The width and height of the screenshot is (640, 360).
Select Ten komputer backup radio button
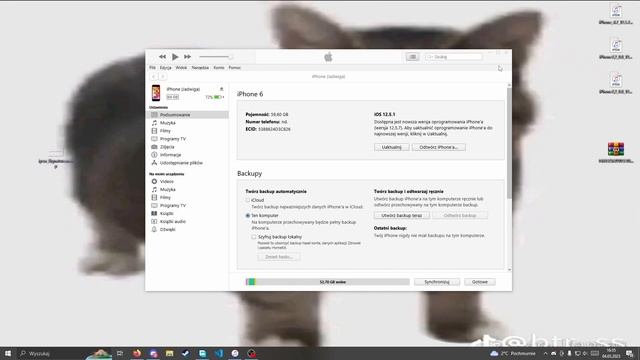[x=248, y=216]
